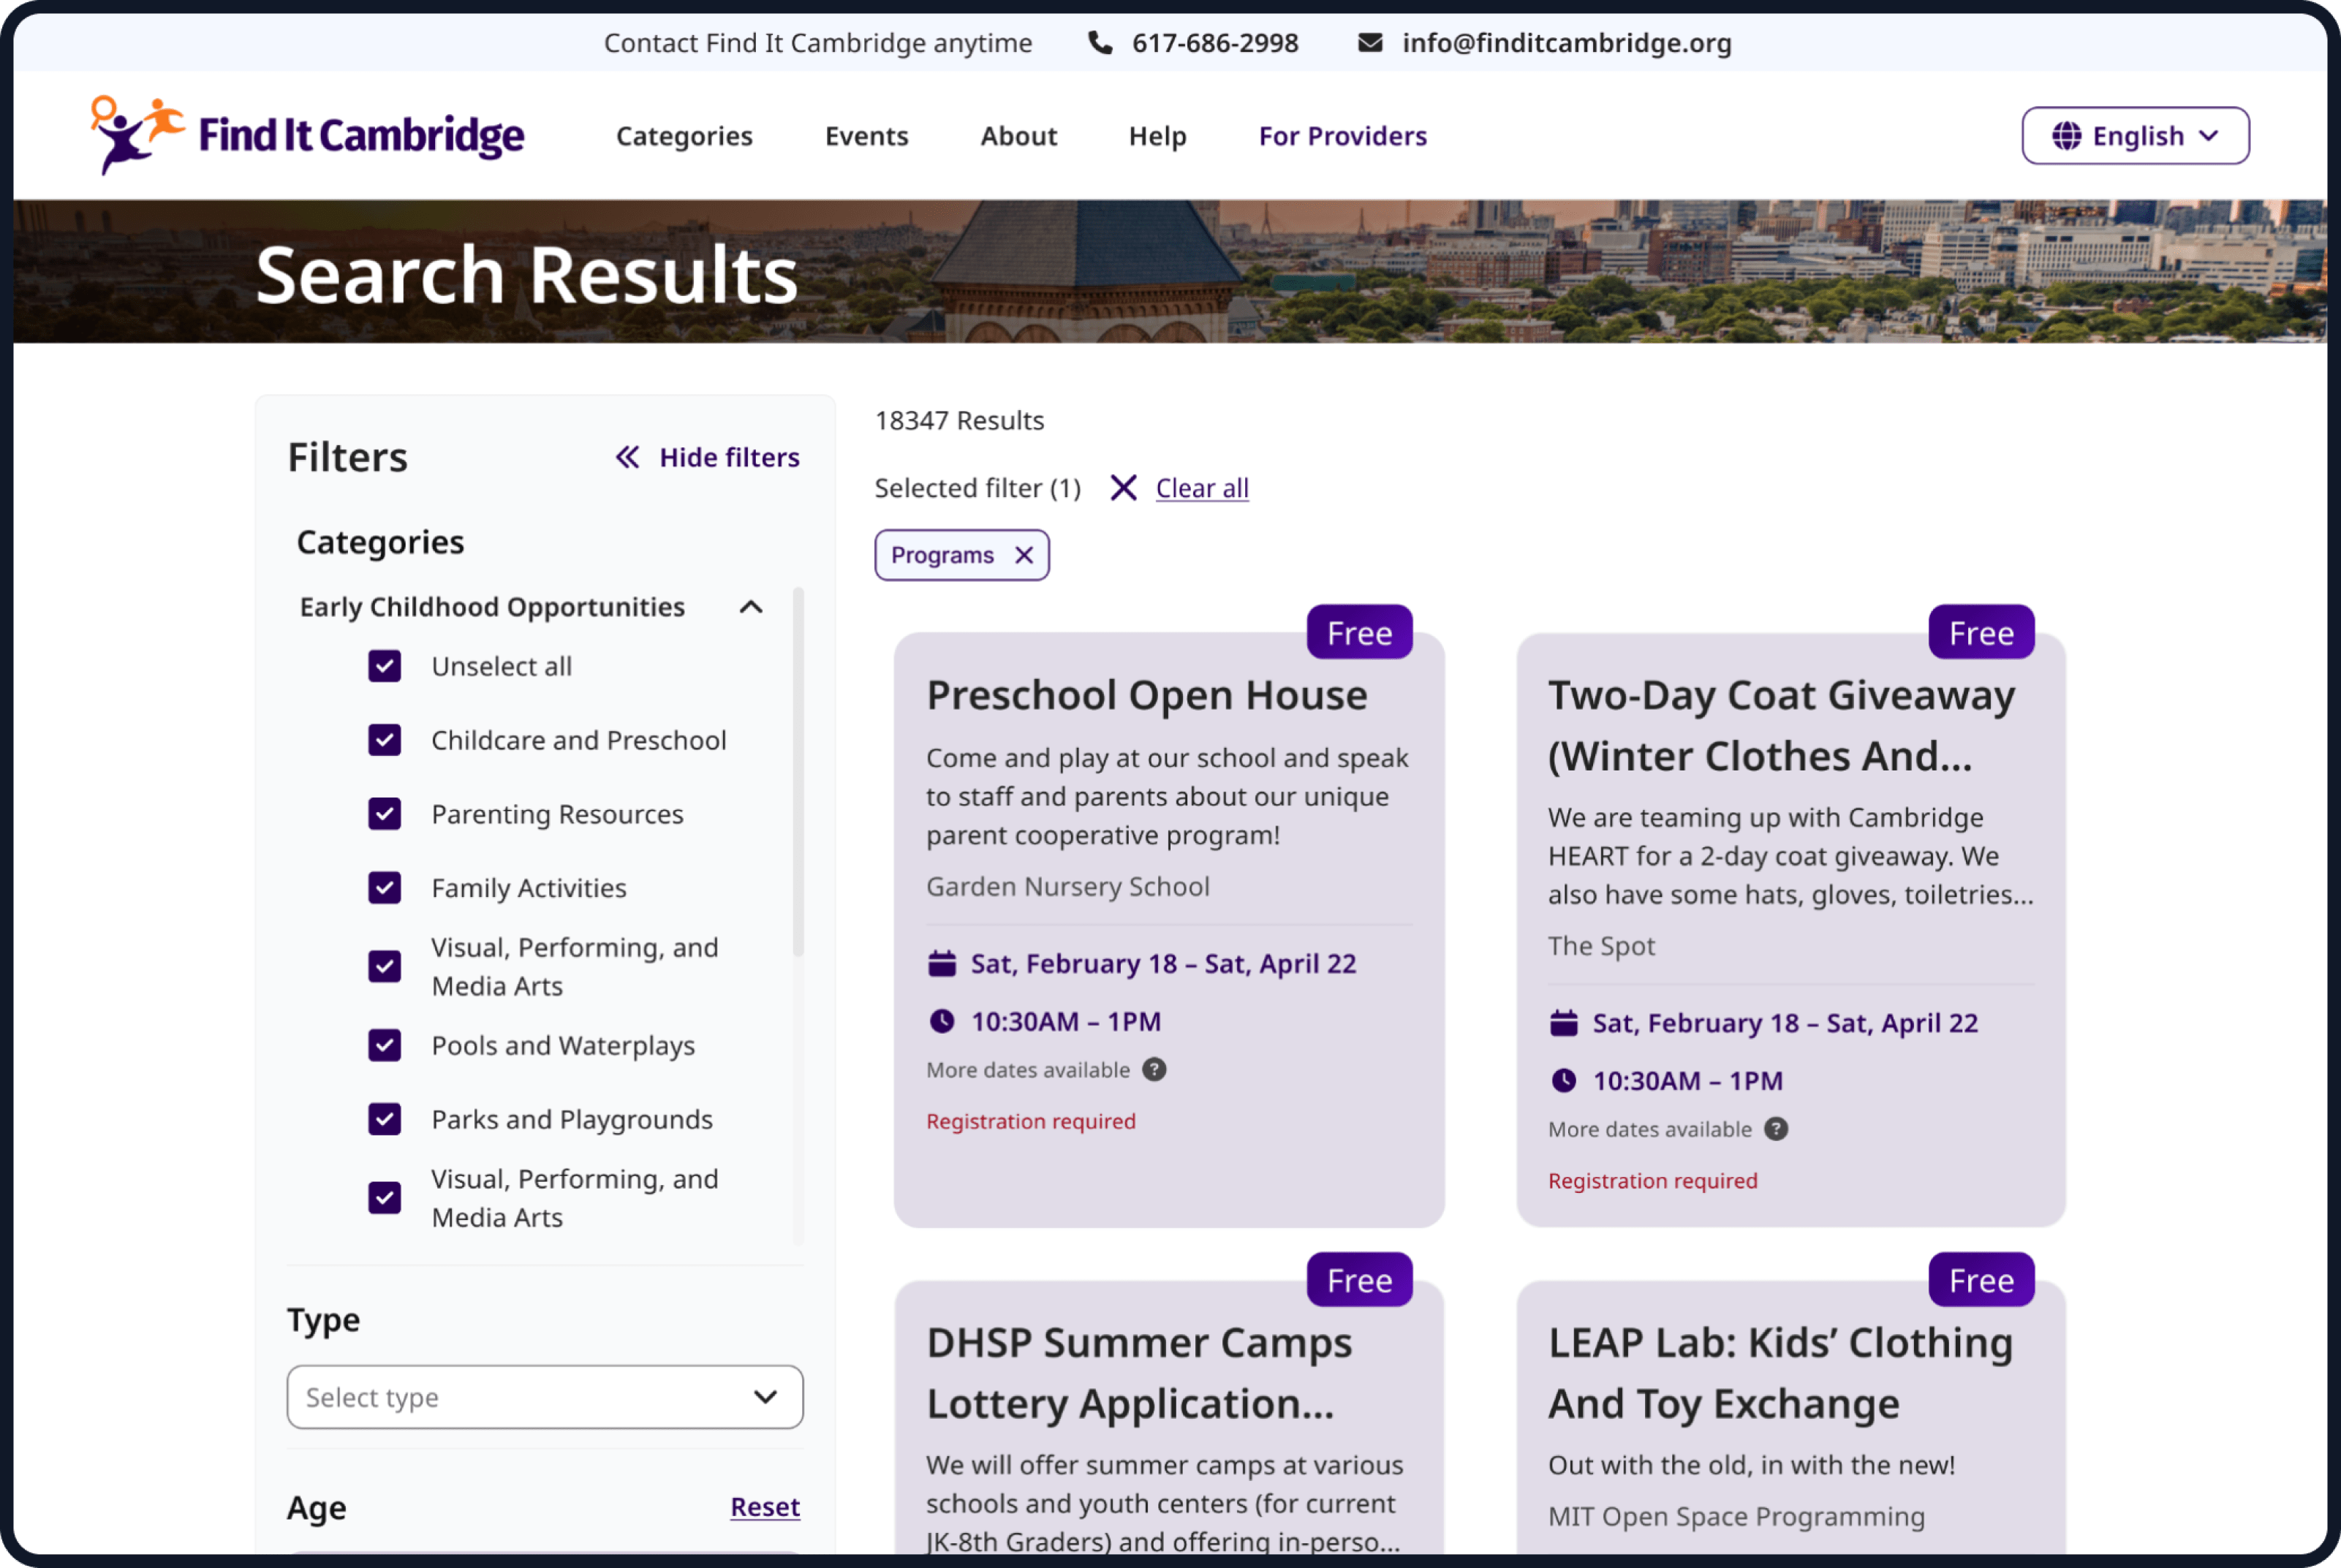The height and width of the screenshot is (1568, 2341).
Task: Uncheck Parks and Playgrounds
Action: [385, 1119]
